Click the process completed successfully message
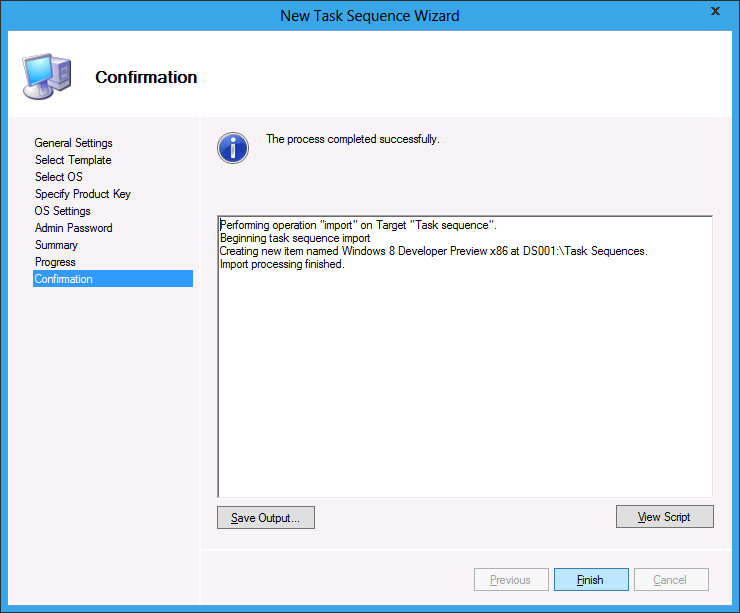 (x=352, y=139)
